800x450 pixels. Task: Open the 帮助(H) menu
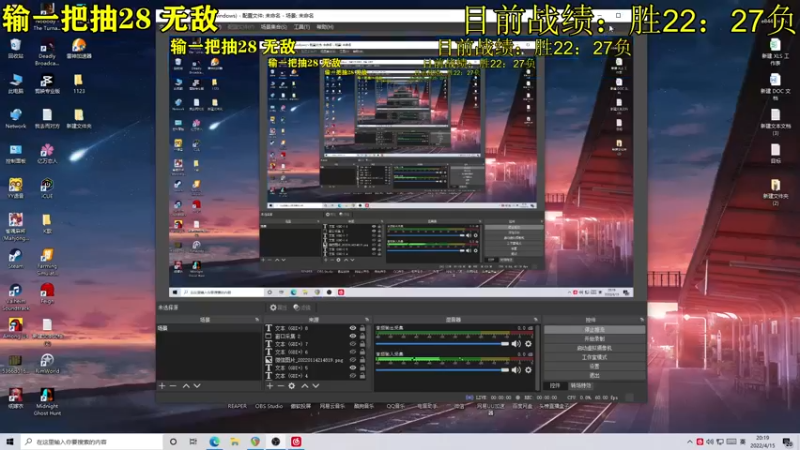click(325, 27)
